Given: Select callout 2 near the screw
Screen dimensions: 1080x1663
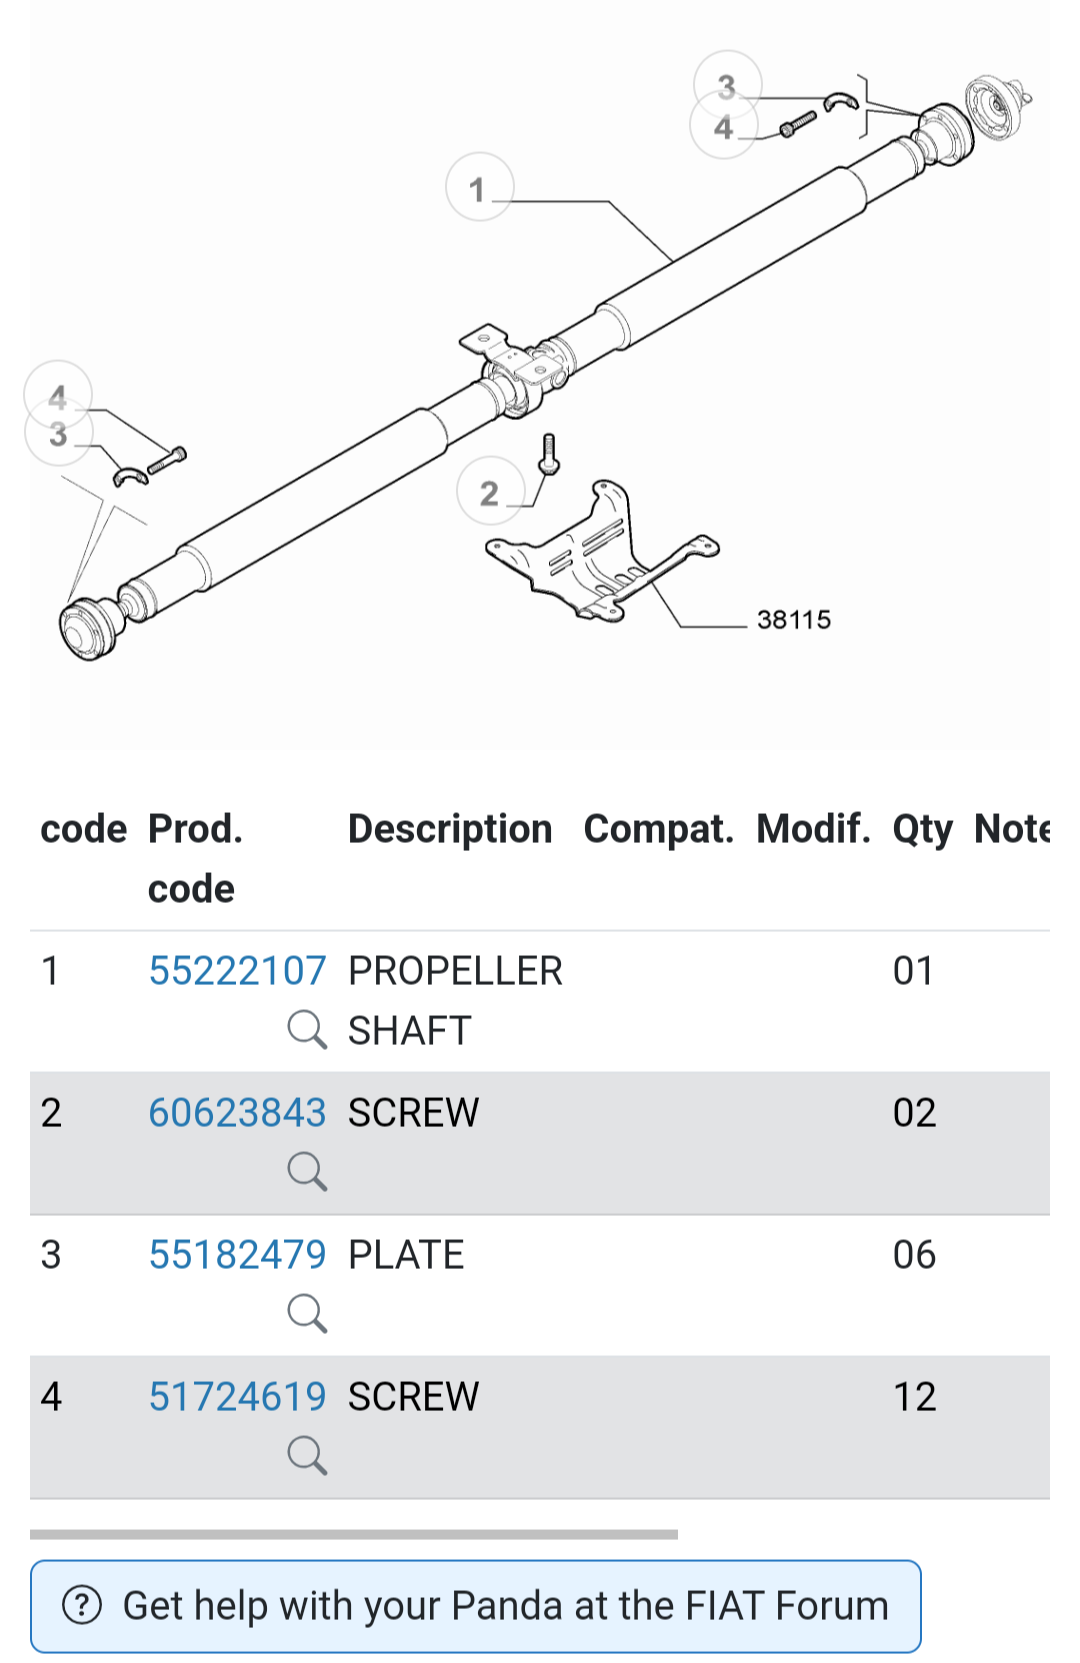Looking at the screenshot, I should point(490,492).
